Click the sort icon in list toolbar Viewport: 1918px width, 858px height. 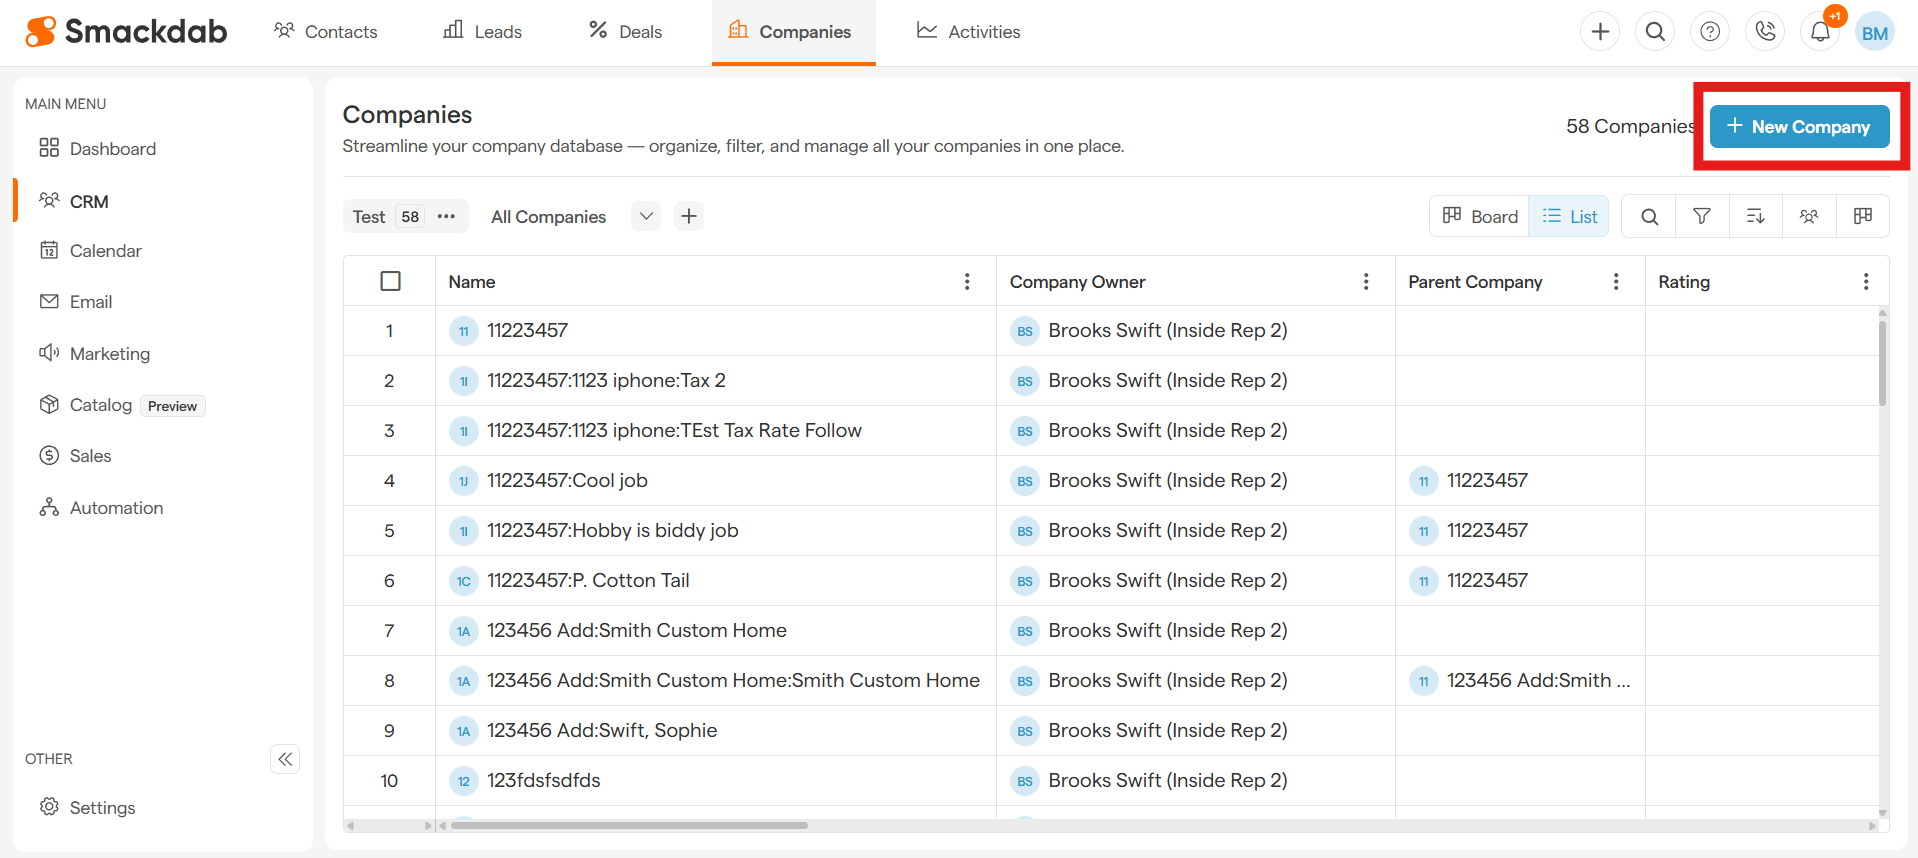1755,216
